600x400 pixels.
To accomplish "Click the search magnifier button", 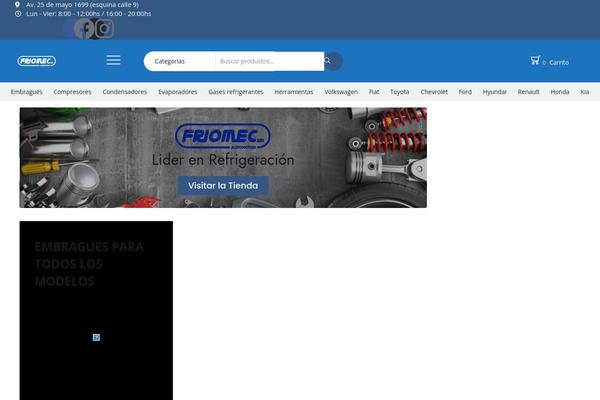I will 333,61.
